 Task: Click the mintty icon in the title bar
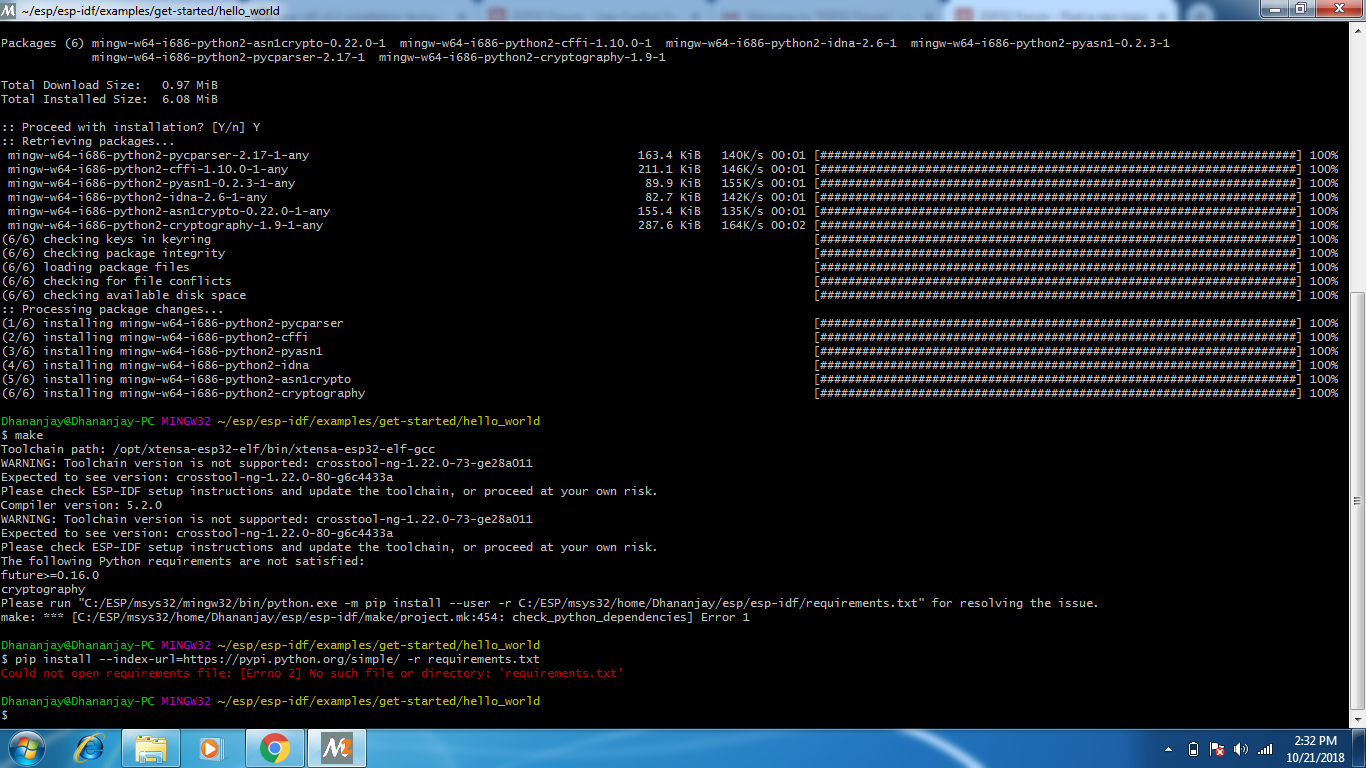9,10
